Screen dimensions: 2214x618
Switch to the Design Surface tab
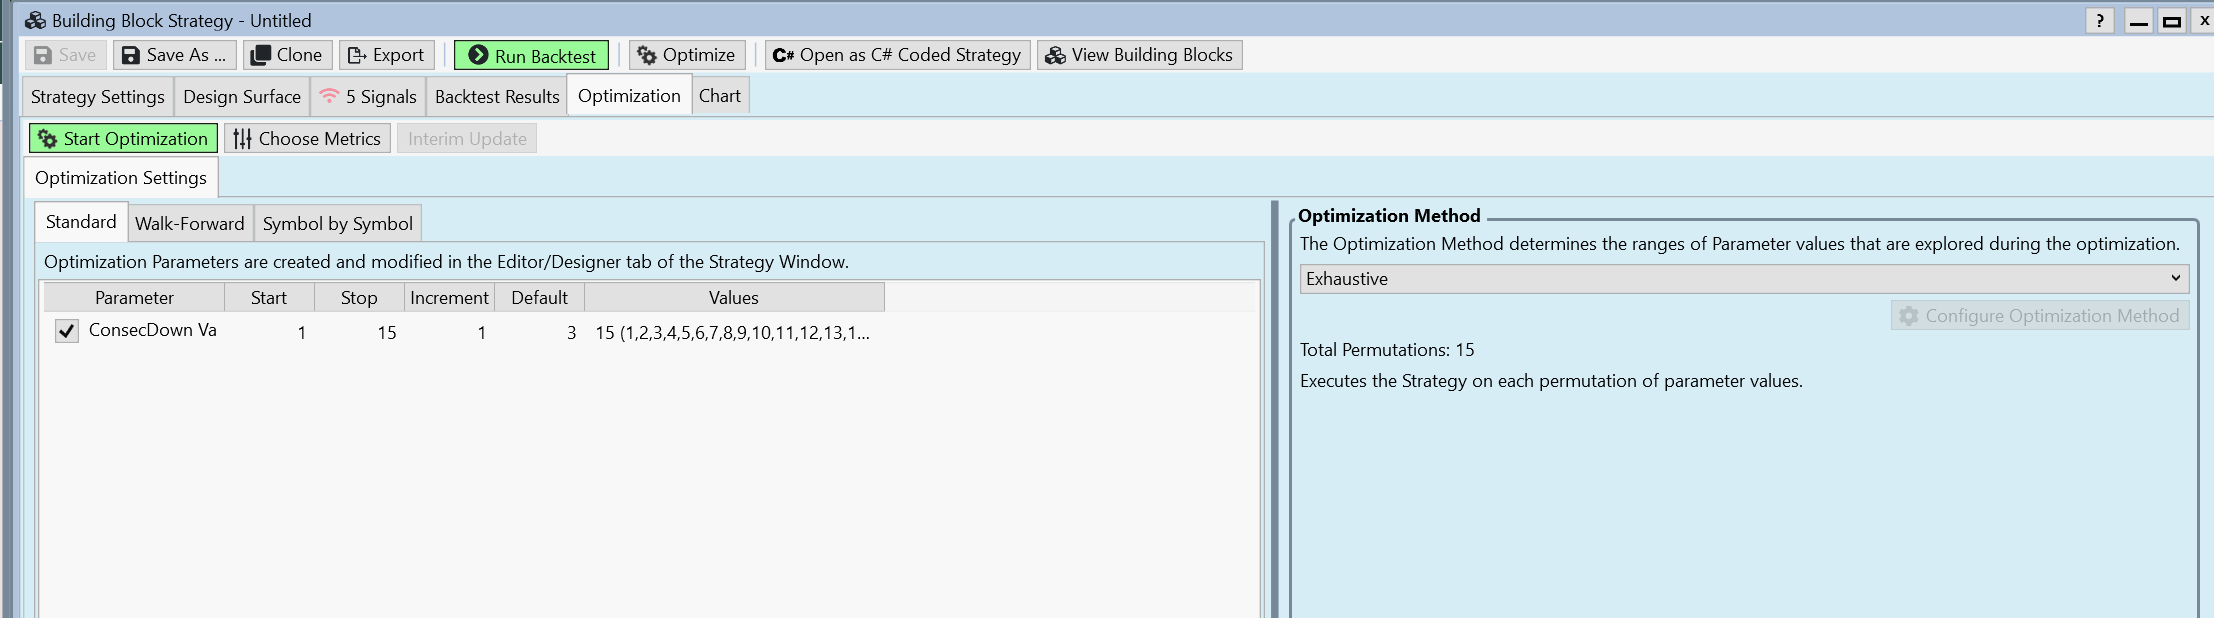pos(242,97)
